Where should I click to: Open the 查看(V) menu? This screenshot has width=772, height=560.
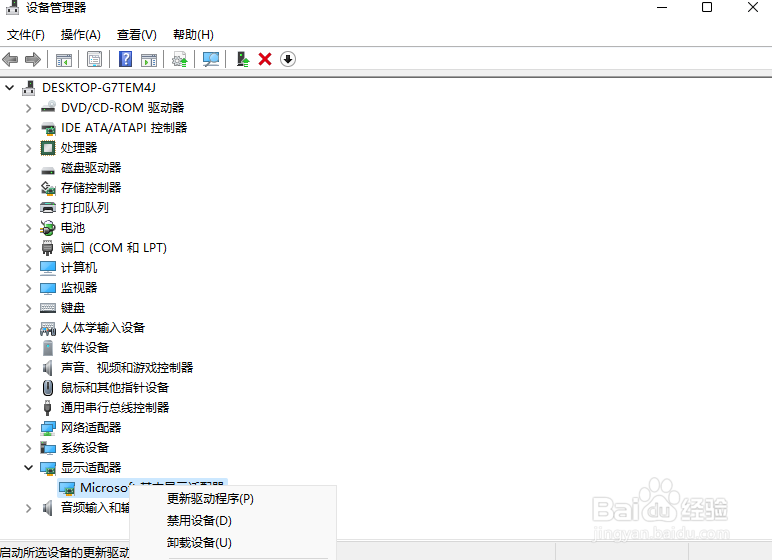point(137,34)
